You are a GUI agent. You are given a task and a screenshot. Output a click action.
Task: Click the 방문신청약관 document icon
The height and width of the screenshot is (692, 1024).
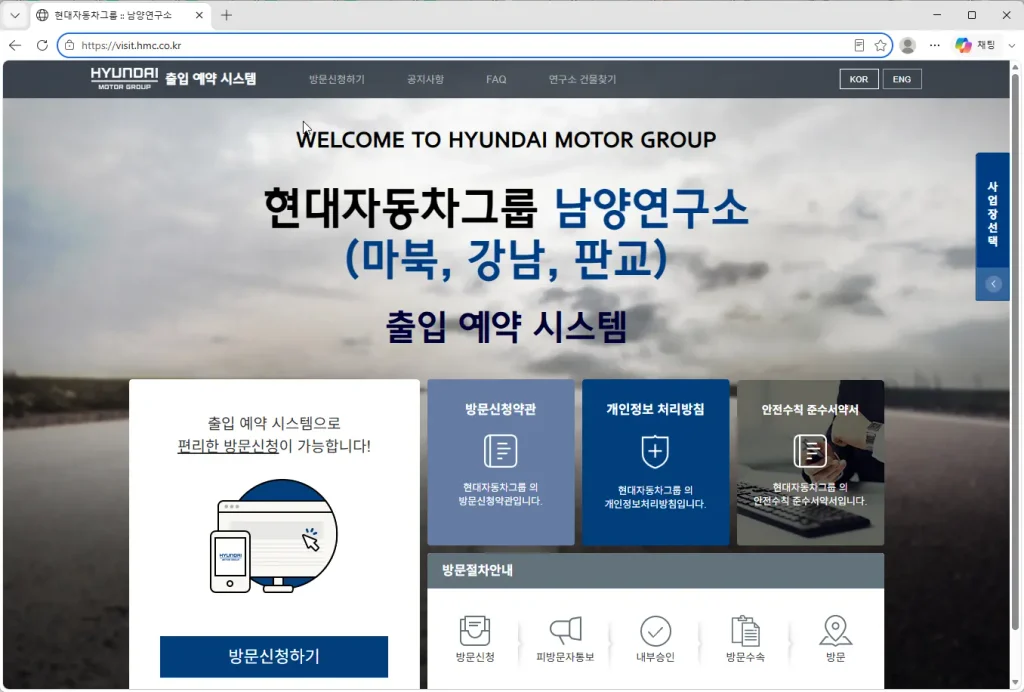[x=501, y=450]
